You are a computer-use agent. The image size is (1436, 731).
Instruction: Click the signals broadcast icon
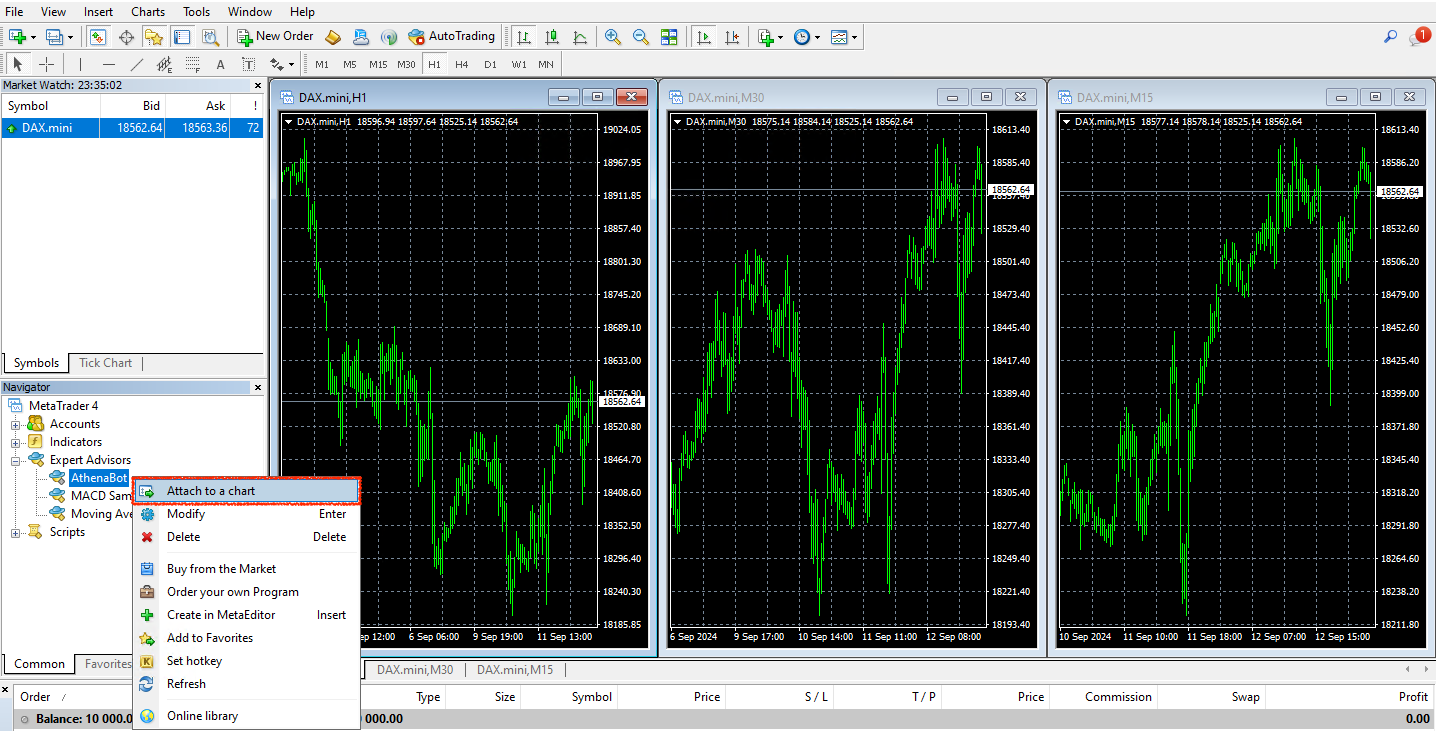click(x=389, y=37)
